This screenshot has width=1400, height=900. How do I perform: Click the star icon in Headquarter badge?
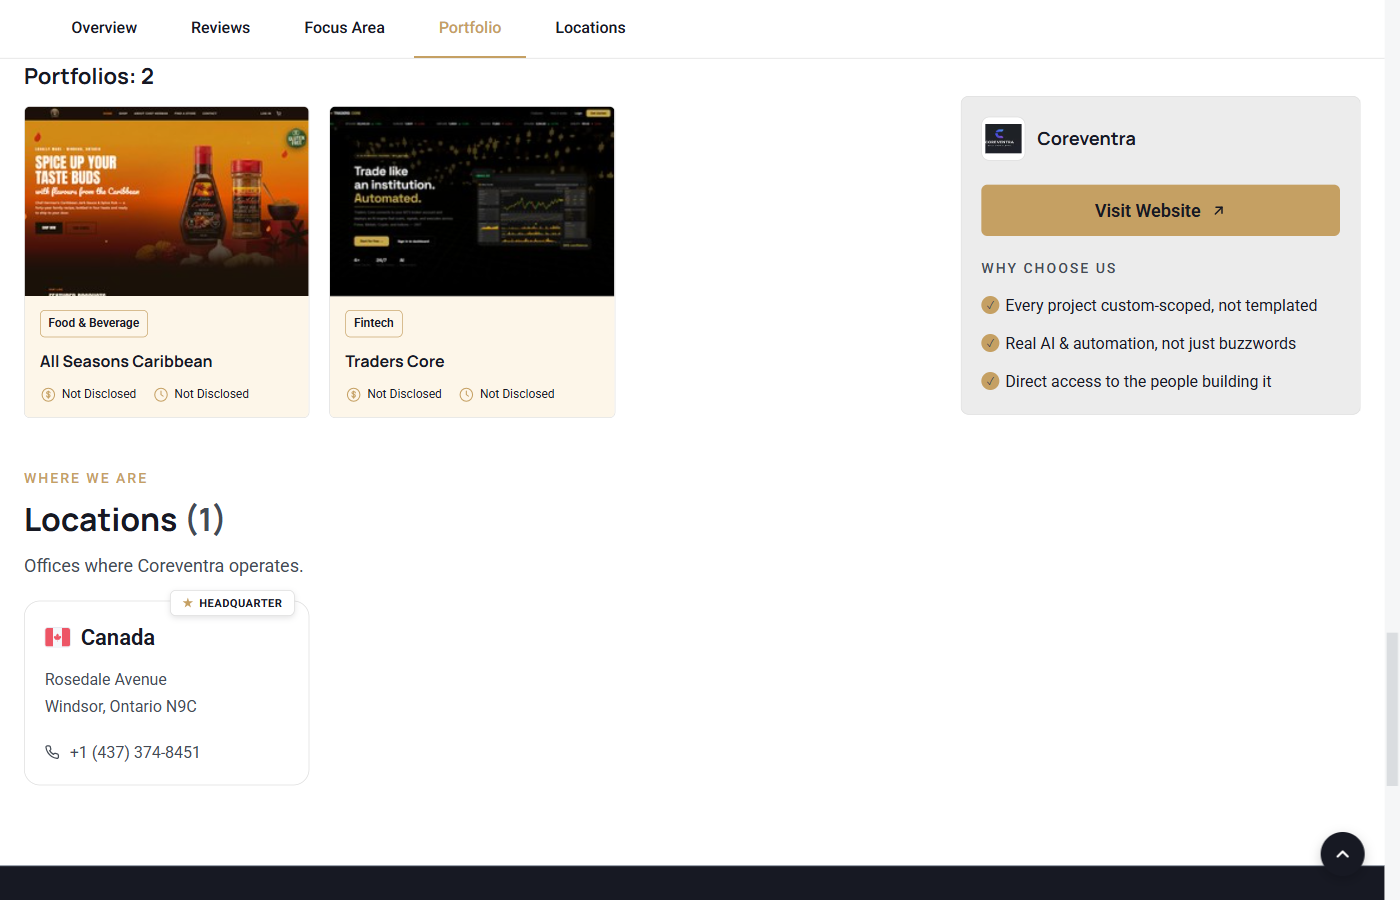click(187, 603)
